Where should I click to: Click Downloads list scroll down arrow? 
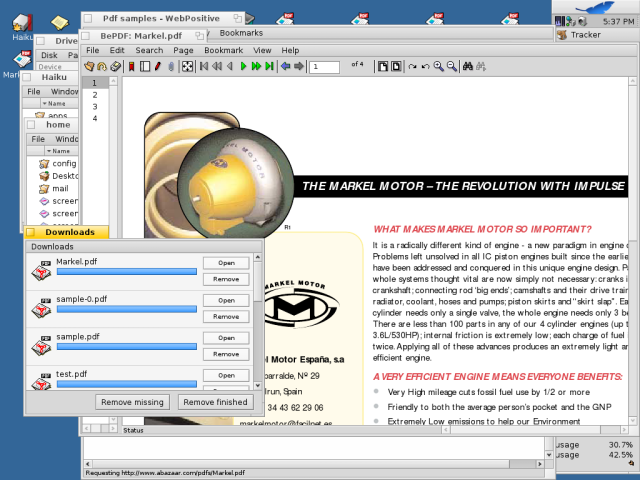tap(258, 385)
